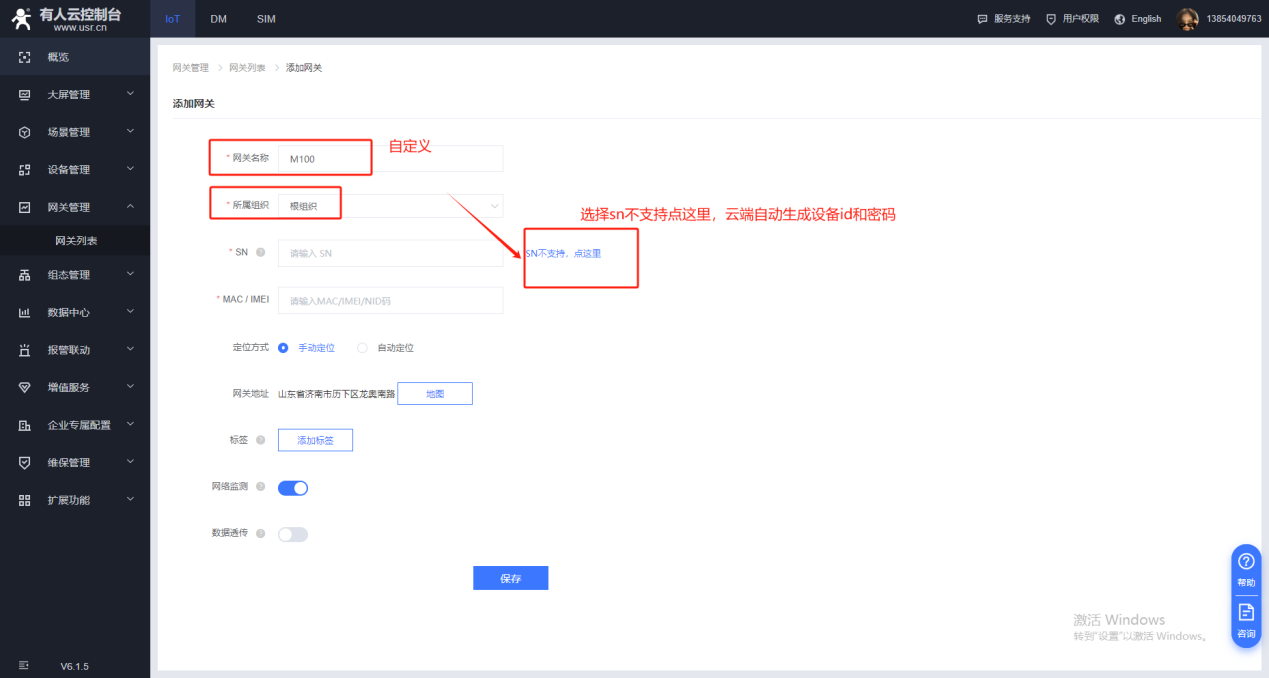
Task: Select 自动定位 radio option
Action: point(362,348)
